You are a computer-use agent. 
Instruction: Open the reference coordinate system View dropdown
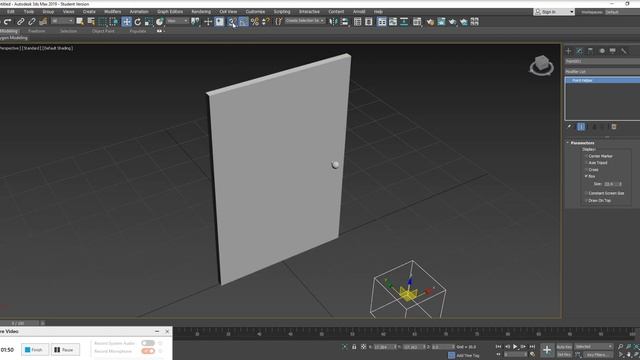click(178, 21)
